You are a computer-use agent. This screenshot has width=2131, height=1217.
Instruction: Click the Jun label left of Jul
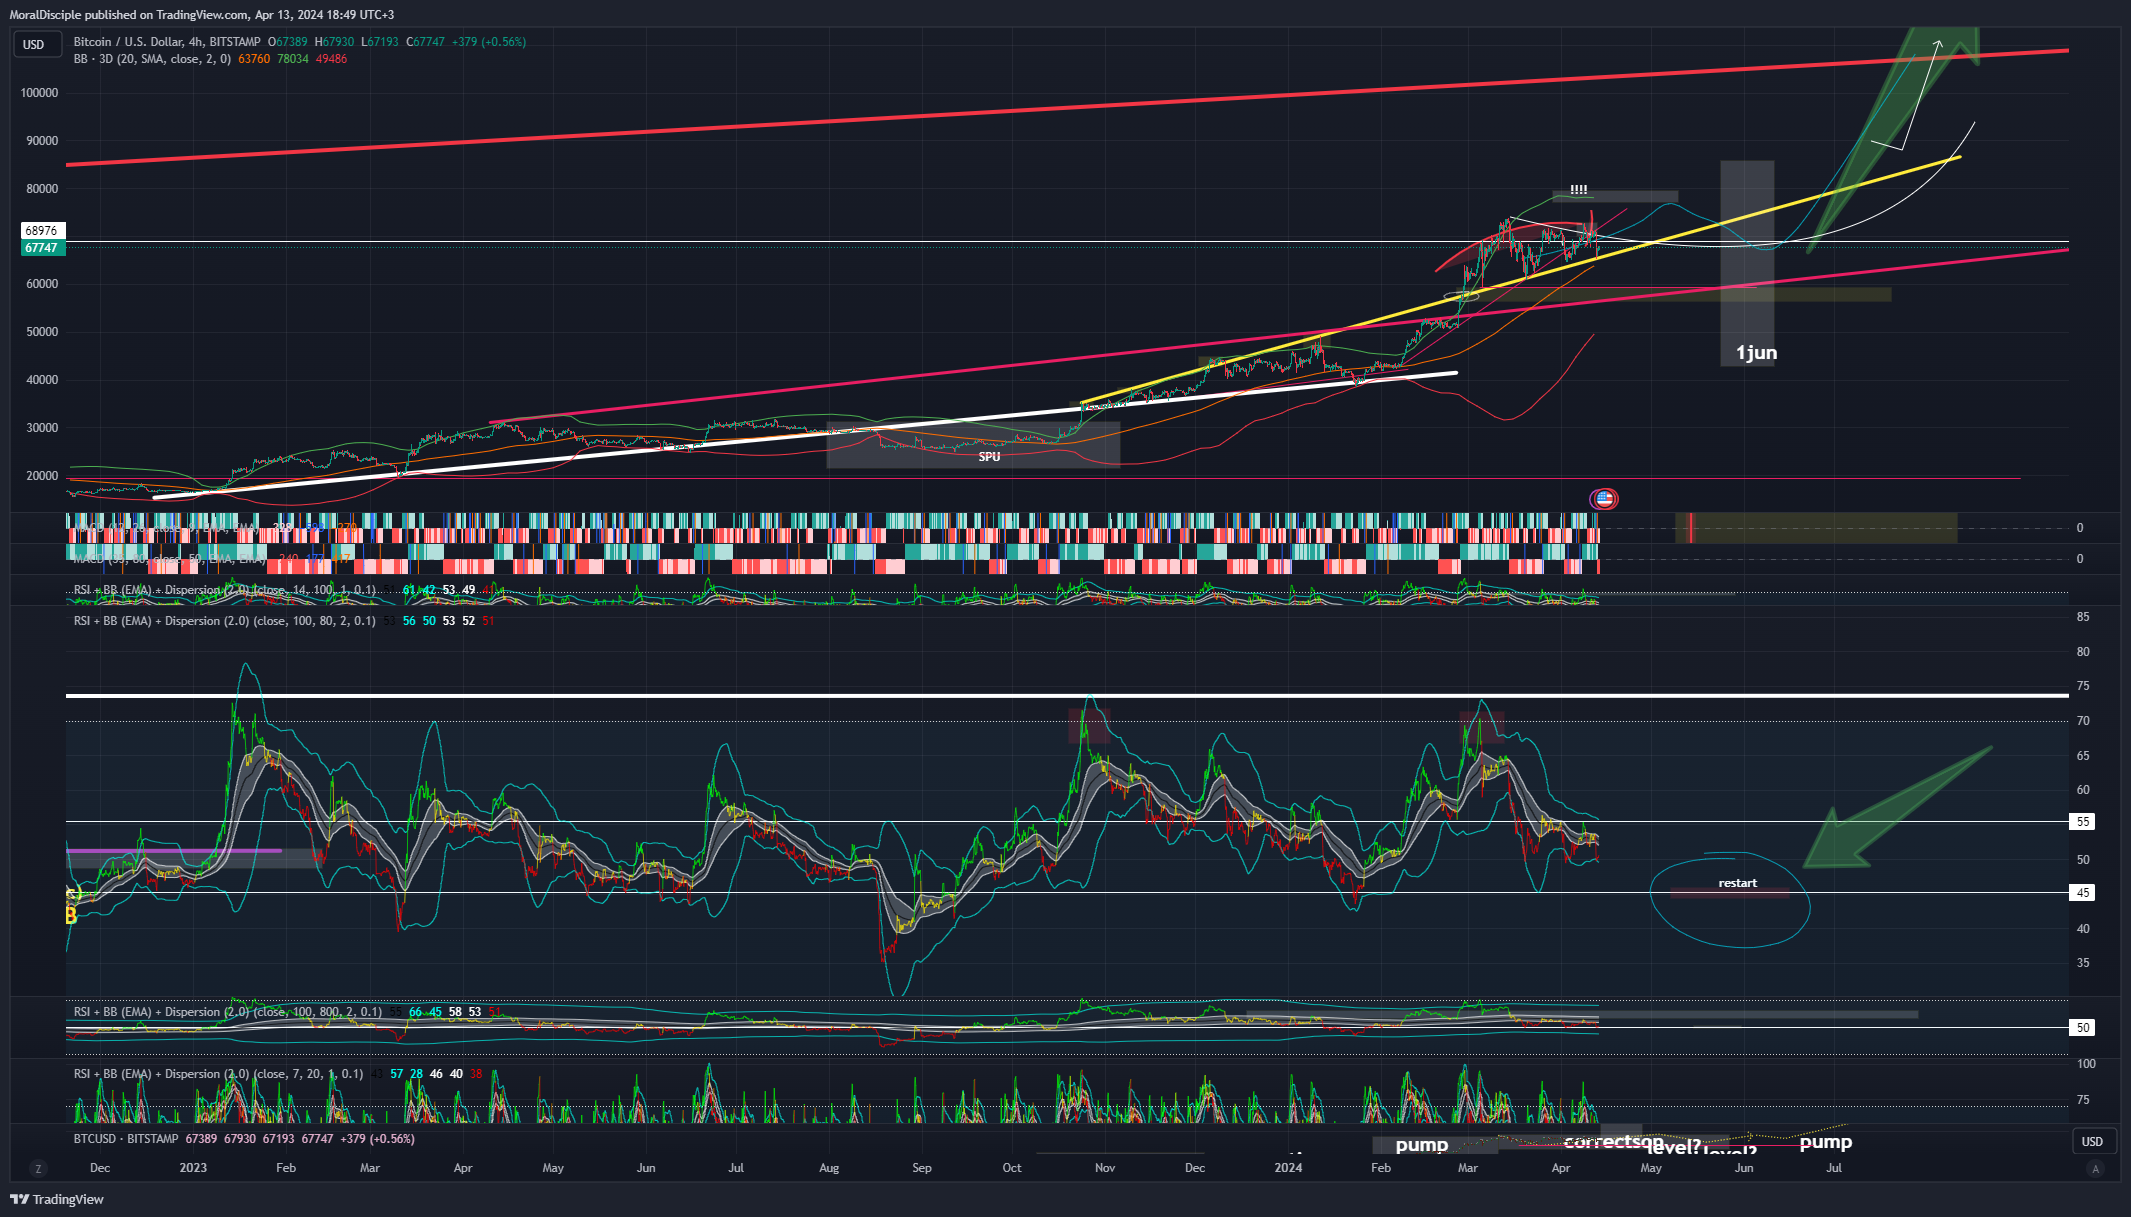click(1744, 1168)
